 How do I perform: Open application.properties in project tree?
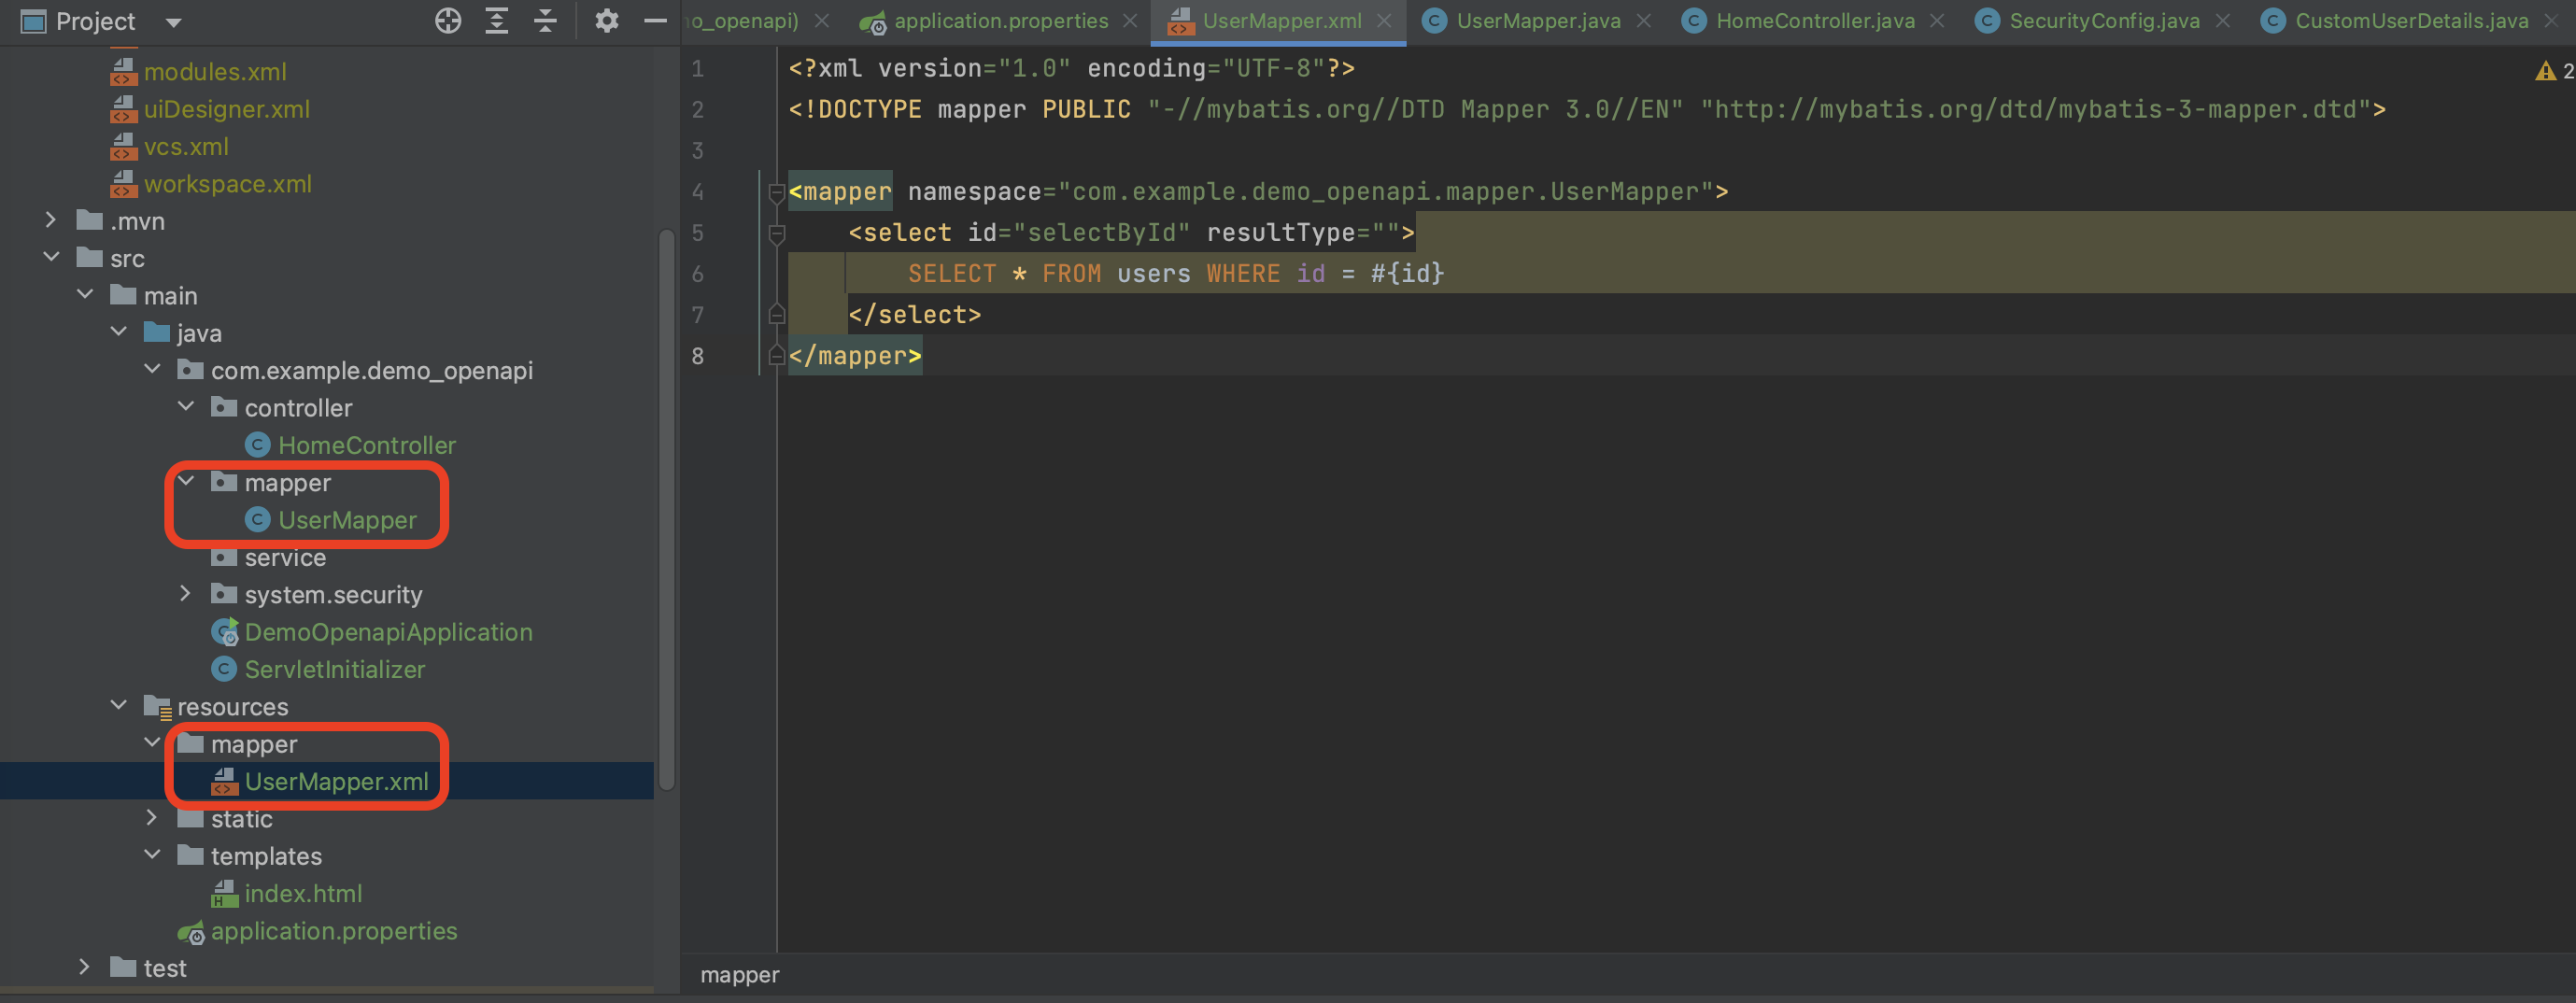click(x=333, y=931)
